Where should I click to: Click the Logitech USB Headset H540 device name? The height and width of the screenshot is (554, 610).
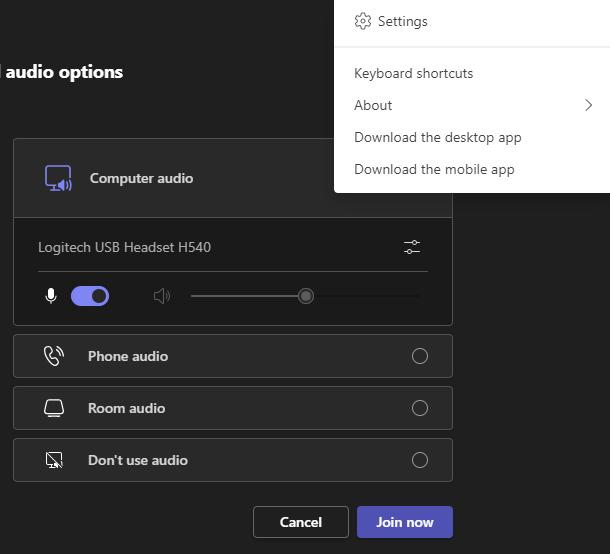pyautogui.click(x=124, y=247)
